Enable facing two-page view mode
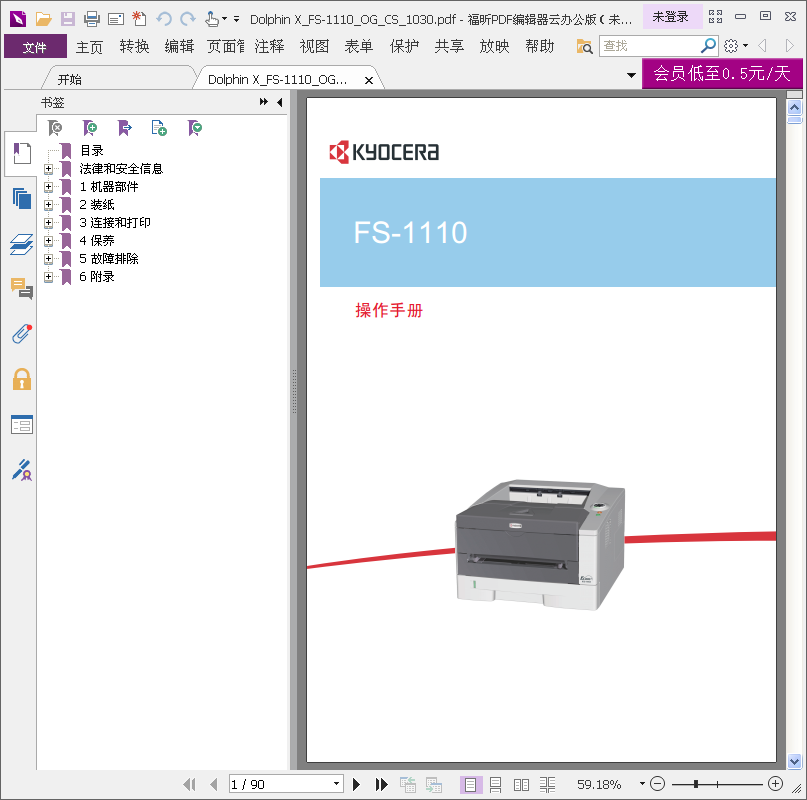807x800 pixels. (x=521, y=785)
